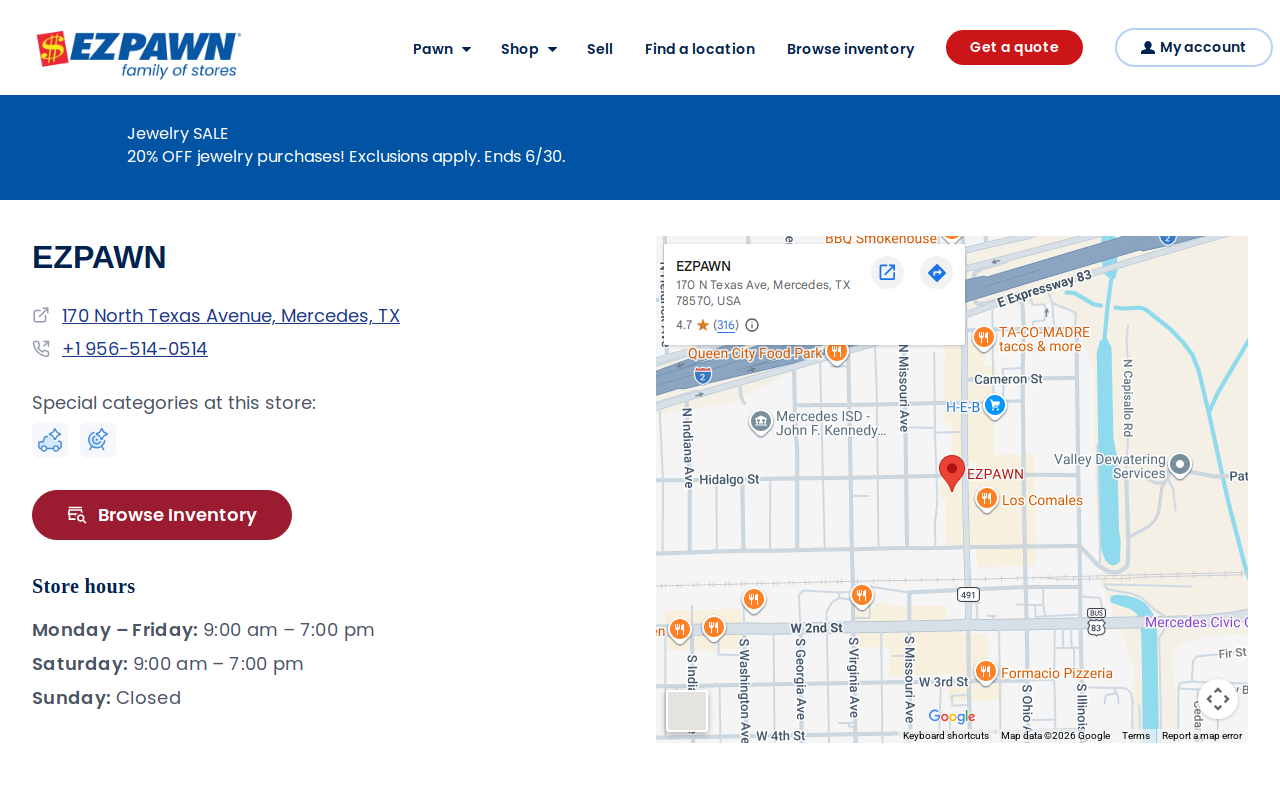
Task: Click the Los Comales restaurant marker
Action: click(986, 499)
